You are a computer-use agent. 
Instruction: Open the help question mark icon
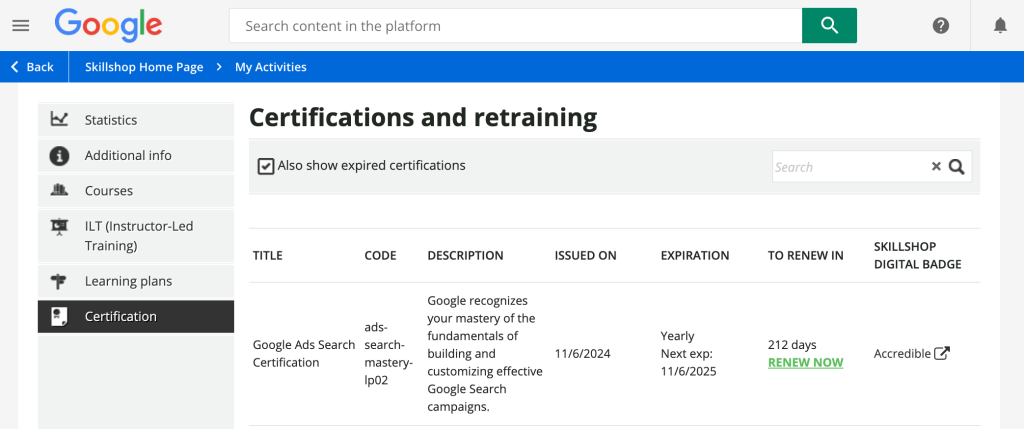[x=940, y=25]
